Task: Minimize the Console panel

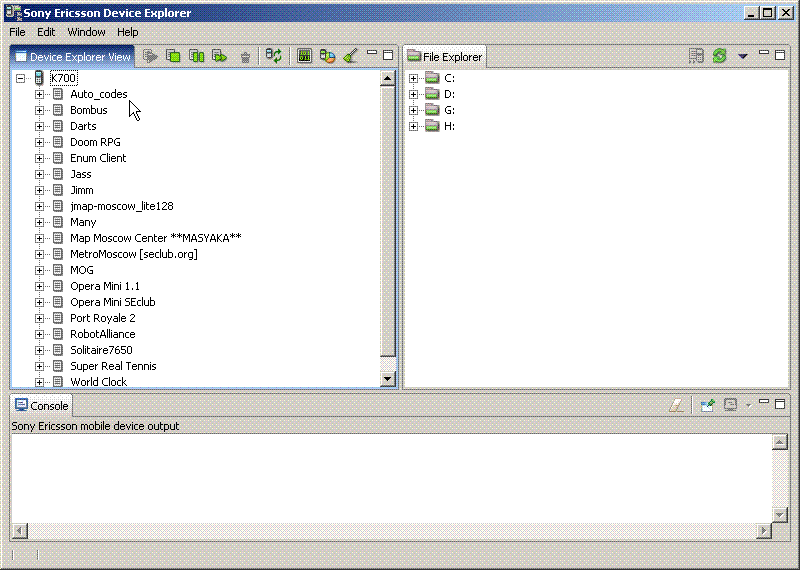Action: 764,402
